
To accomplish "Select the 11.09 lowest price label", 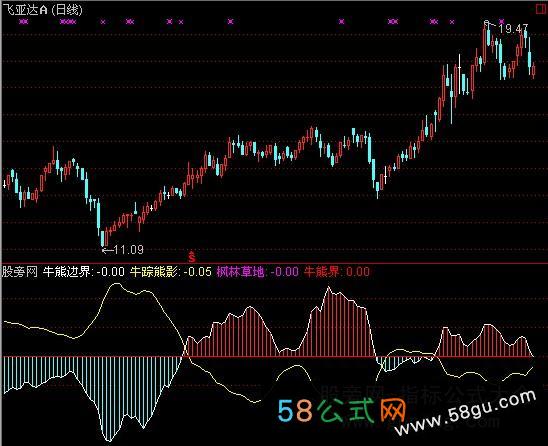I will click(x=128, y=250).
